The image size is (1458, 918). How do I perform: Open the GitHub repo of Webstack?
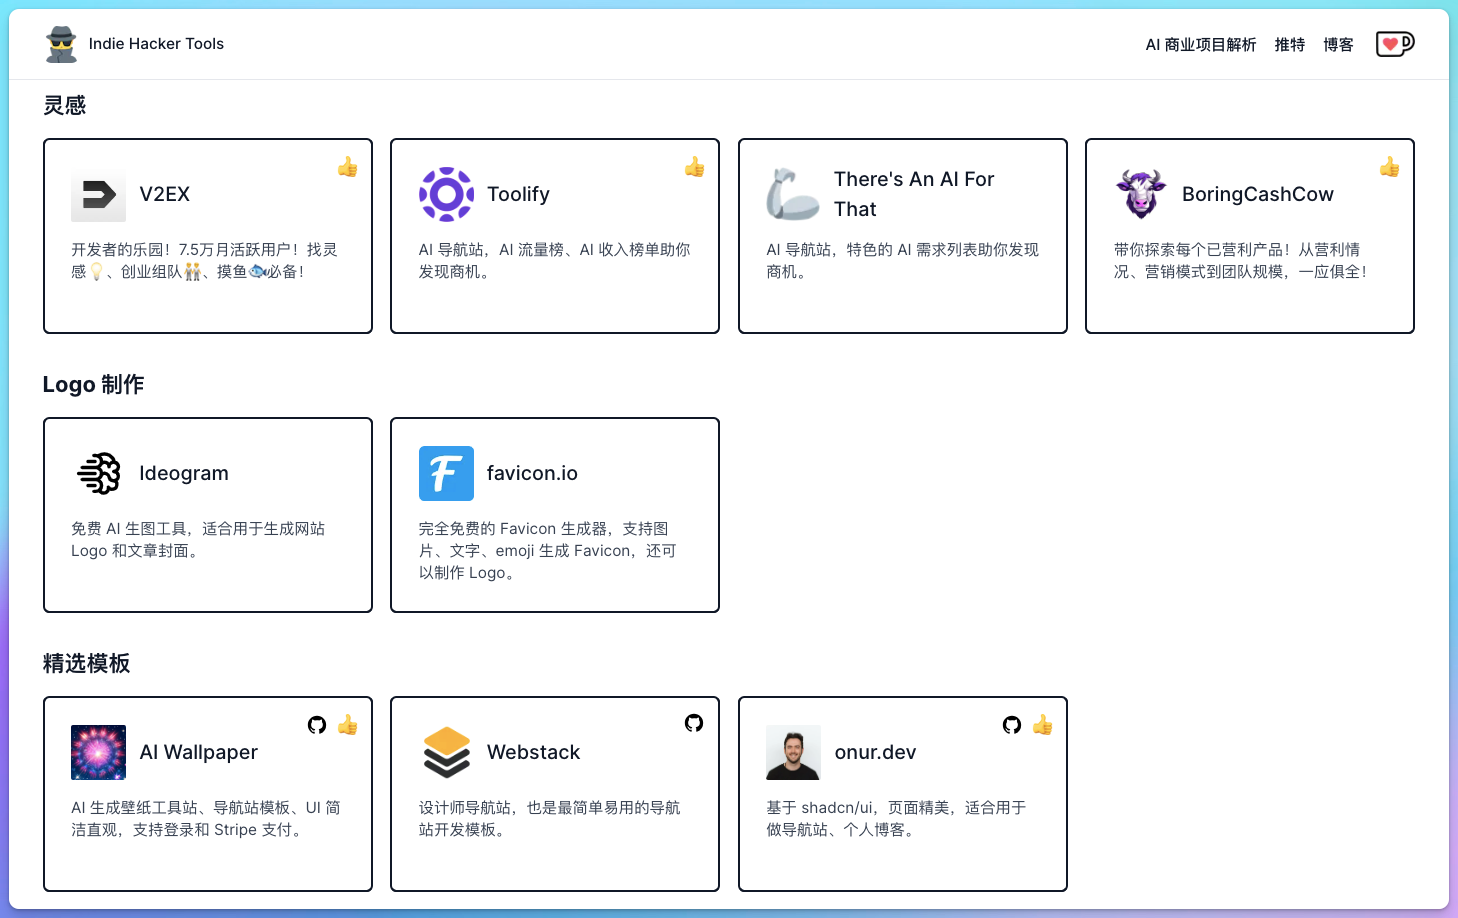(694, 723)
